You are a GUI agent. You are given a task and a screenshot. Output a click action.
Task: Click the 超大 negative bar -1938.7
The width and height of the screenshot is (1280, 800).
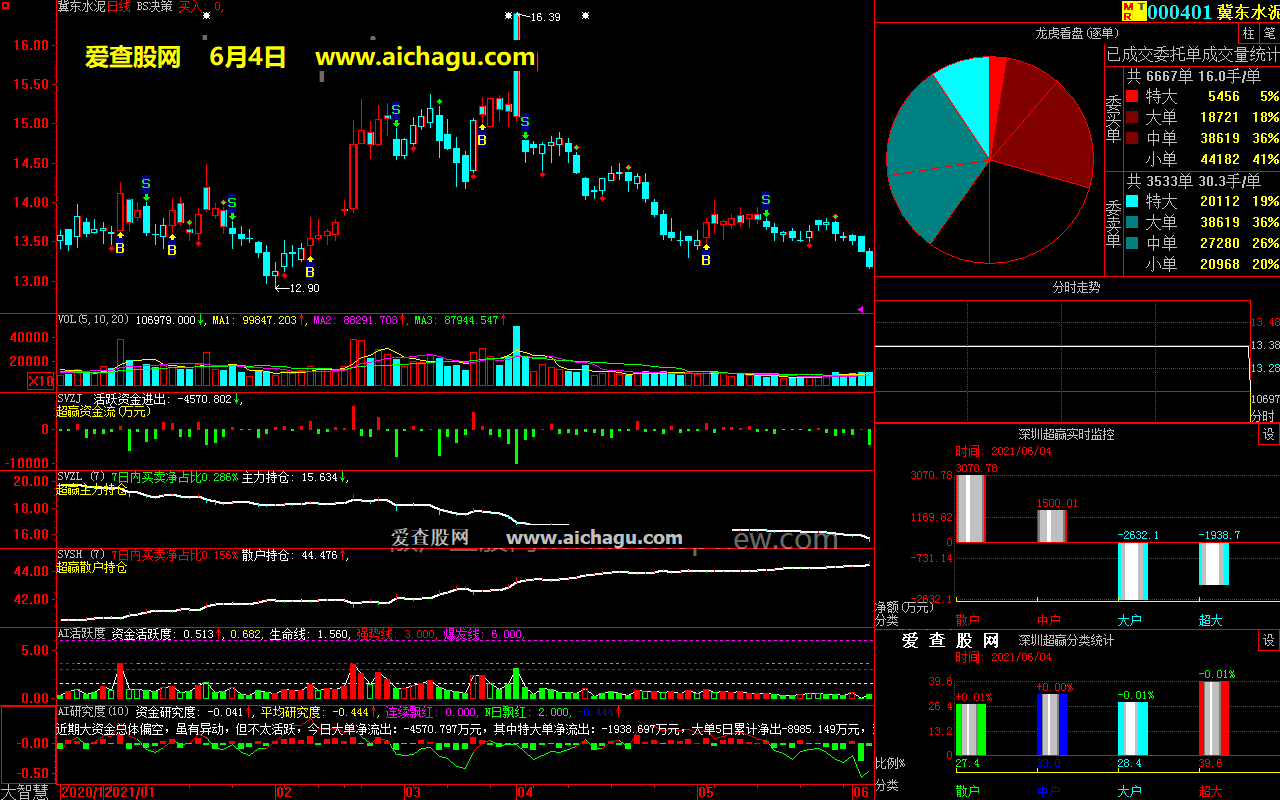1214,564
